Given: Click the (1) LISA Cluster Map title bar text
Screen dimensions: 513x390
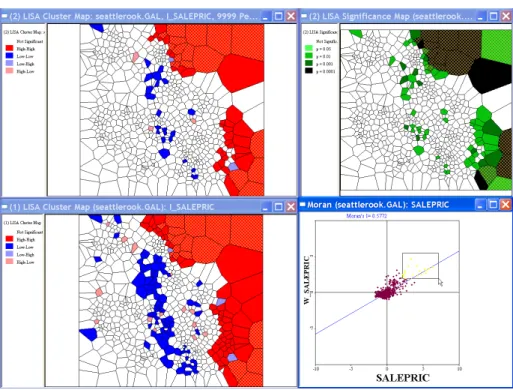Looking at the screenshot, I should 112,207.
